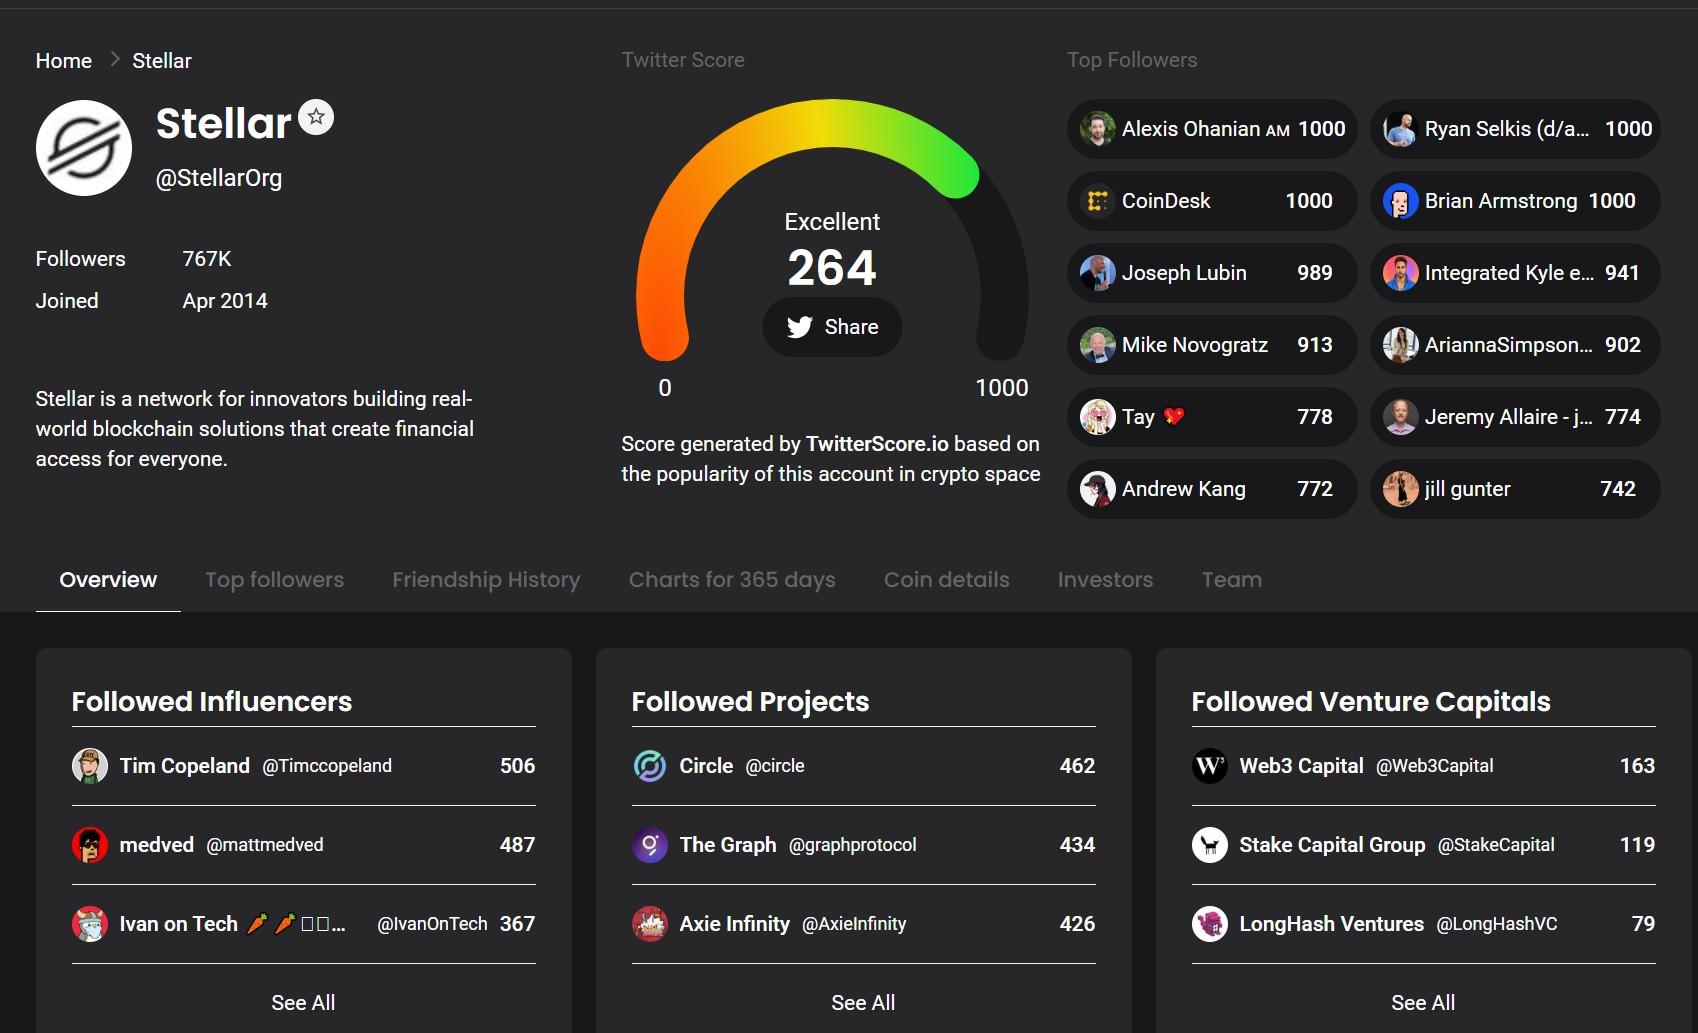This screenshot has height=1033, width=1698.
Task: Click Joseph Lubin's avatar
Action: [1098, 273]
